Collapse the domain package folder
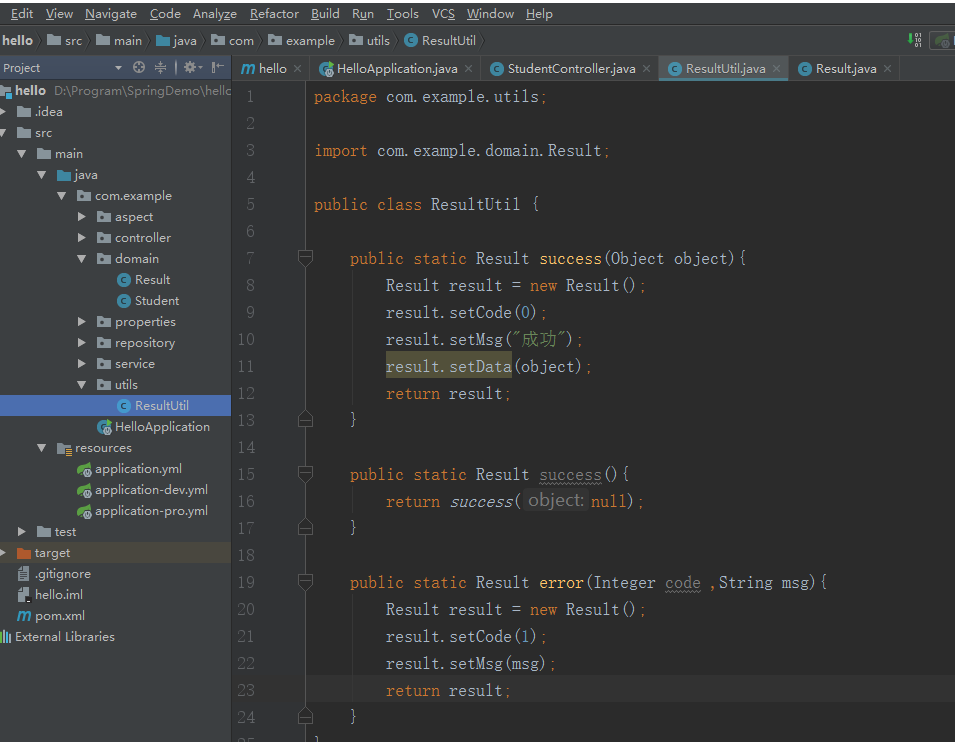Viewport: 955px width, 742px height. pyautogui.click(x=82, y=259)
